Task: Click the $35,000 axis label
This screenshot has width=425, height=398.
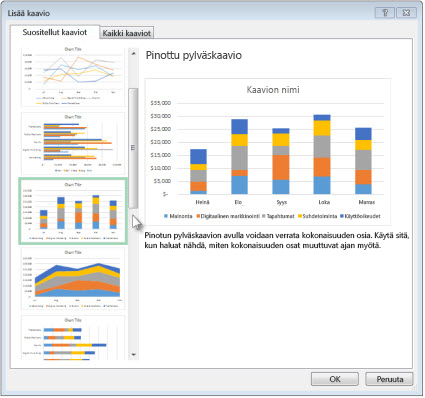Action: pyautogui.click(x=161, y=103)
